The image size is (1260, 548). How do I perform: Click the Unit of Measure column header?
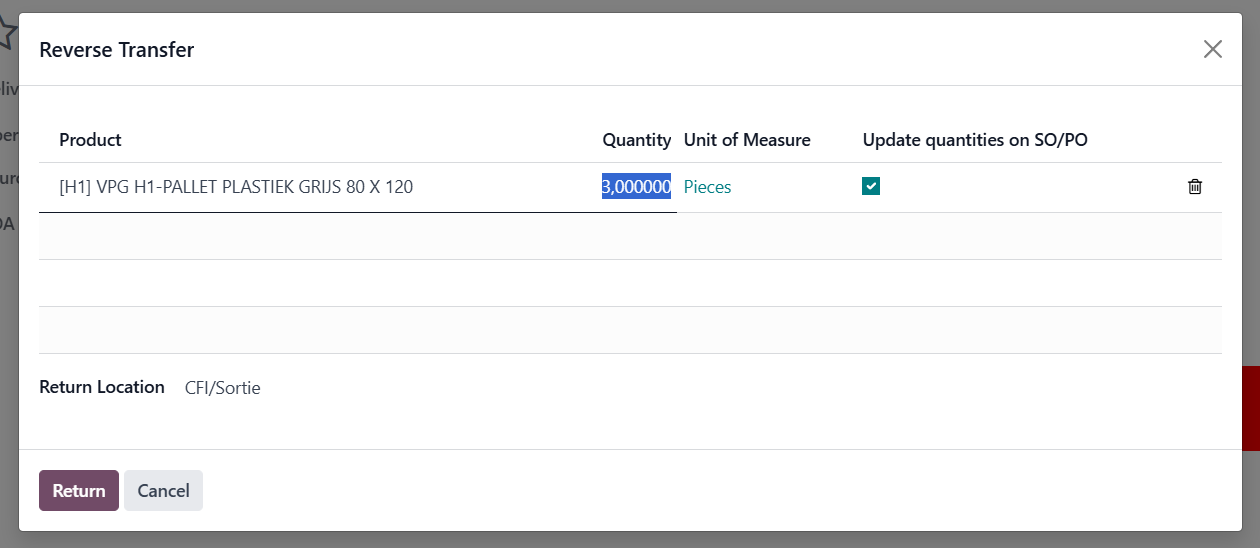(746, 140)
